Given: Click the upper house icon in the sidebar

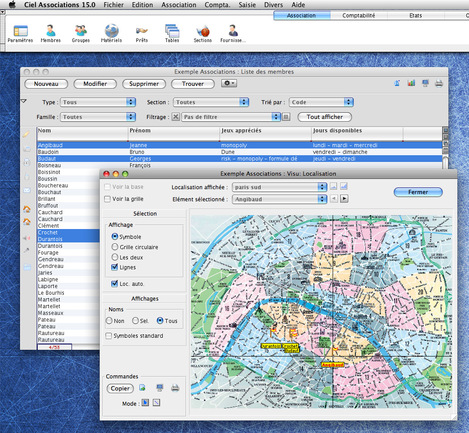Looking at the screenshot, I should coord(27,209).
